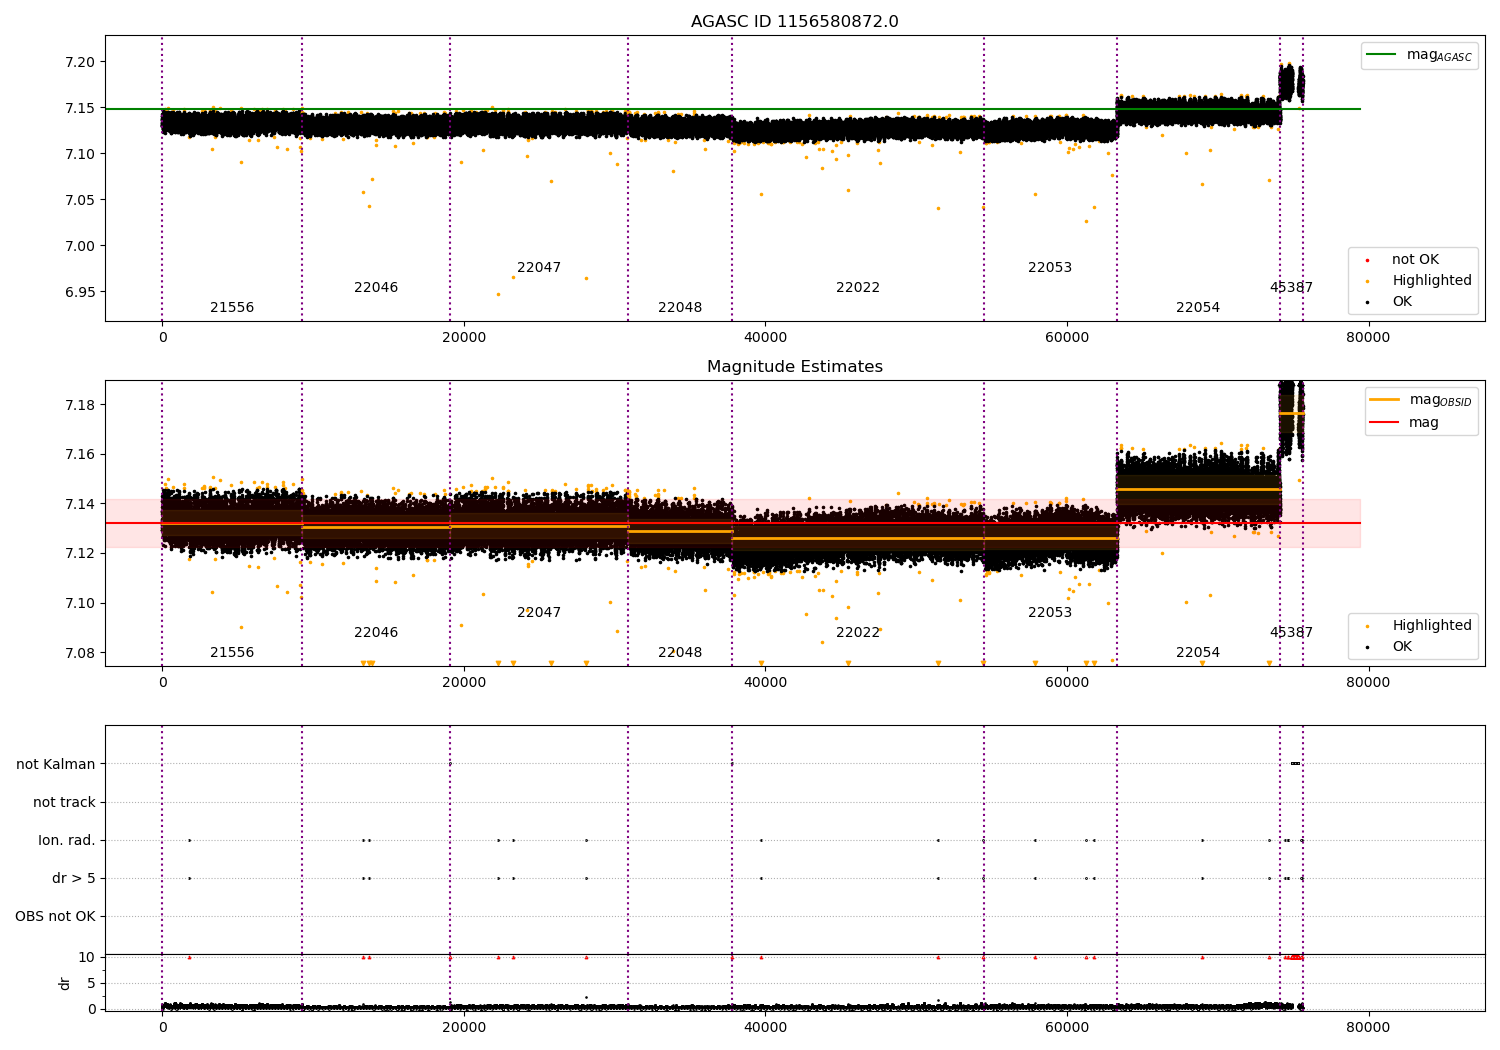
Task: Click the 7.08 y-axis tick label
Action: pos(81,653)
